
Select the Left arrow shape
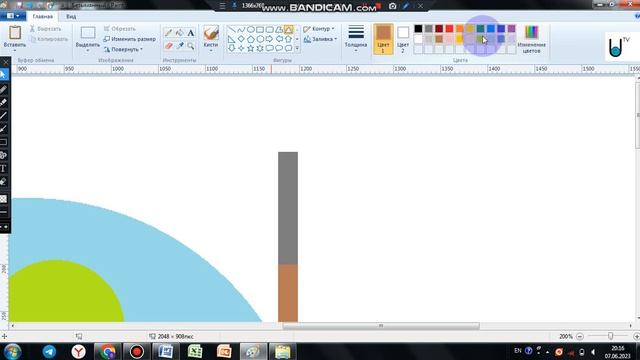[279, 39]
